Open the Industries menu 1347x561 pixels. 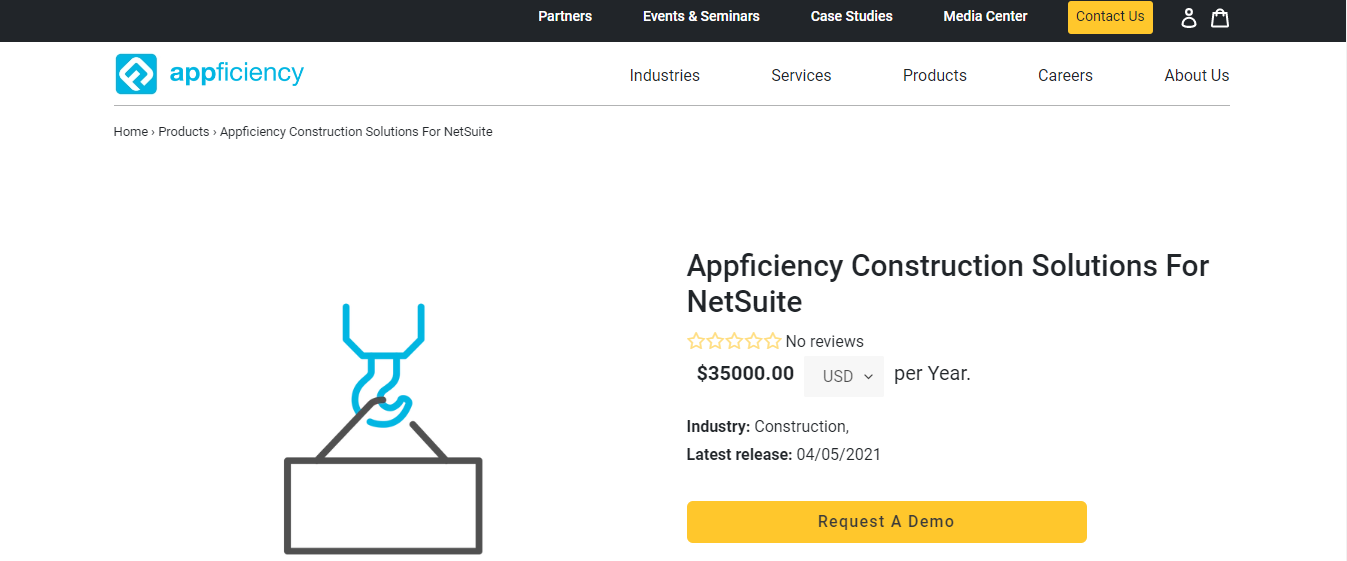(664, 75)
